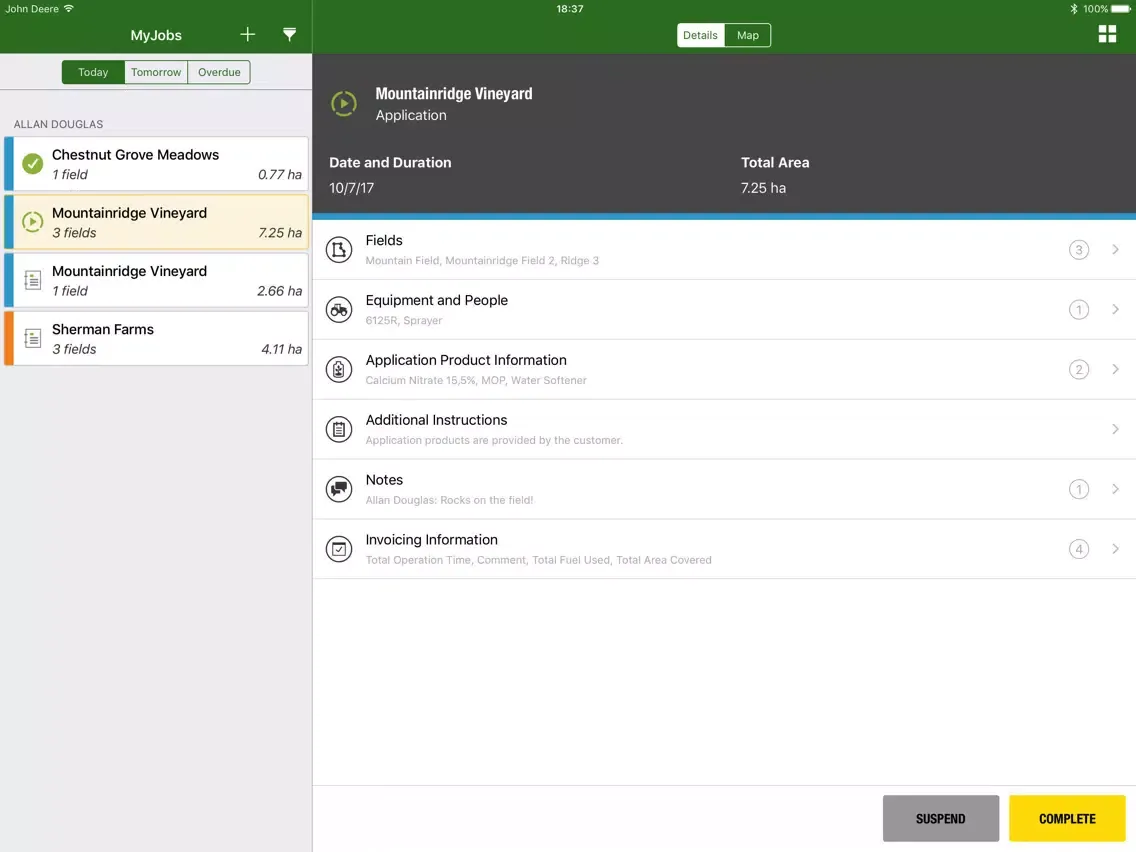The width and height of the screenshot is (1136, 852).
Task: Click the Wi-Fi signal icon in status bar
Action: point(69,9)
